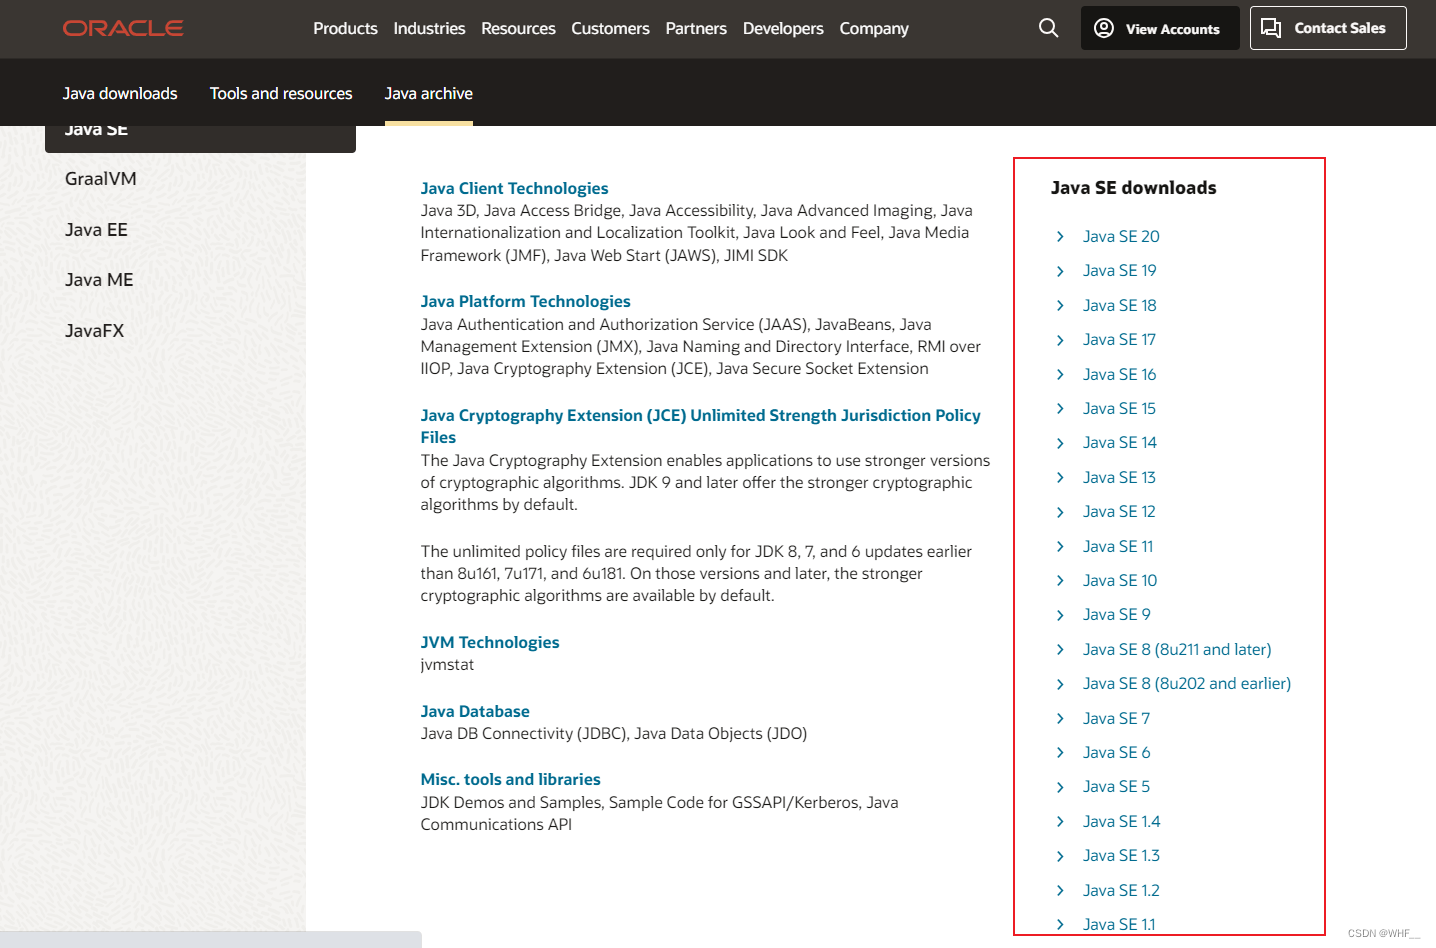
Task: Select Java ME in the sidebar
Action: [x=99, y=280]
